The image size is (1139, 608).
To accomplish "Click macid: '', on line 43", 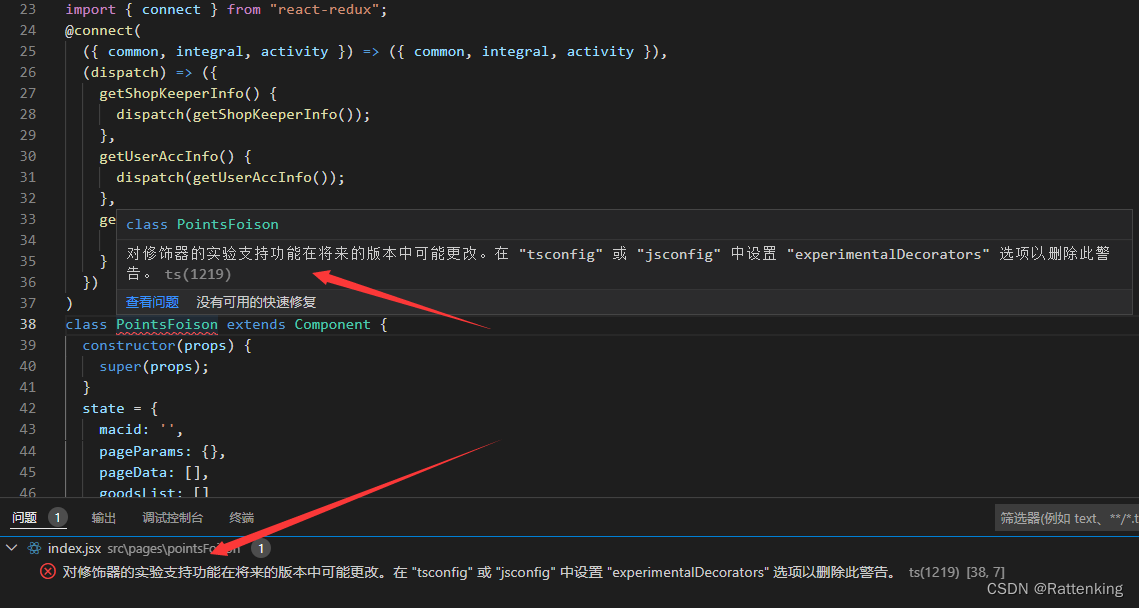I will (142, 430).
